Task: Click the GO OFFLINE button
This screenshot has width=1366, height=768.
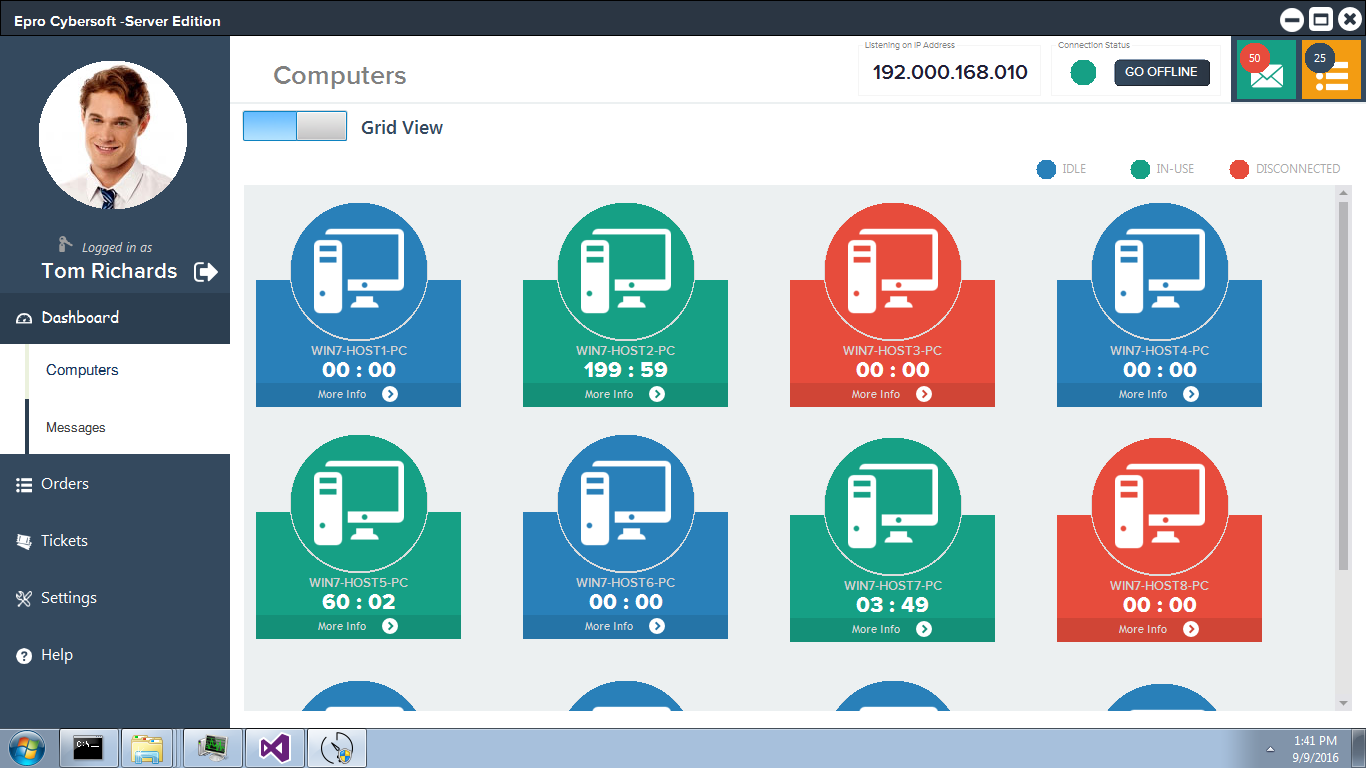Action: click(x=1162, y=72)
